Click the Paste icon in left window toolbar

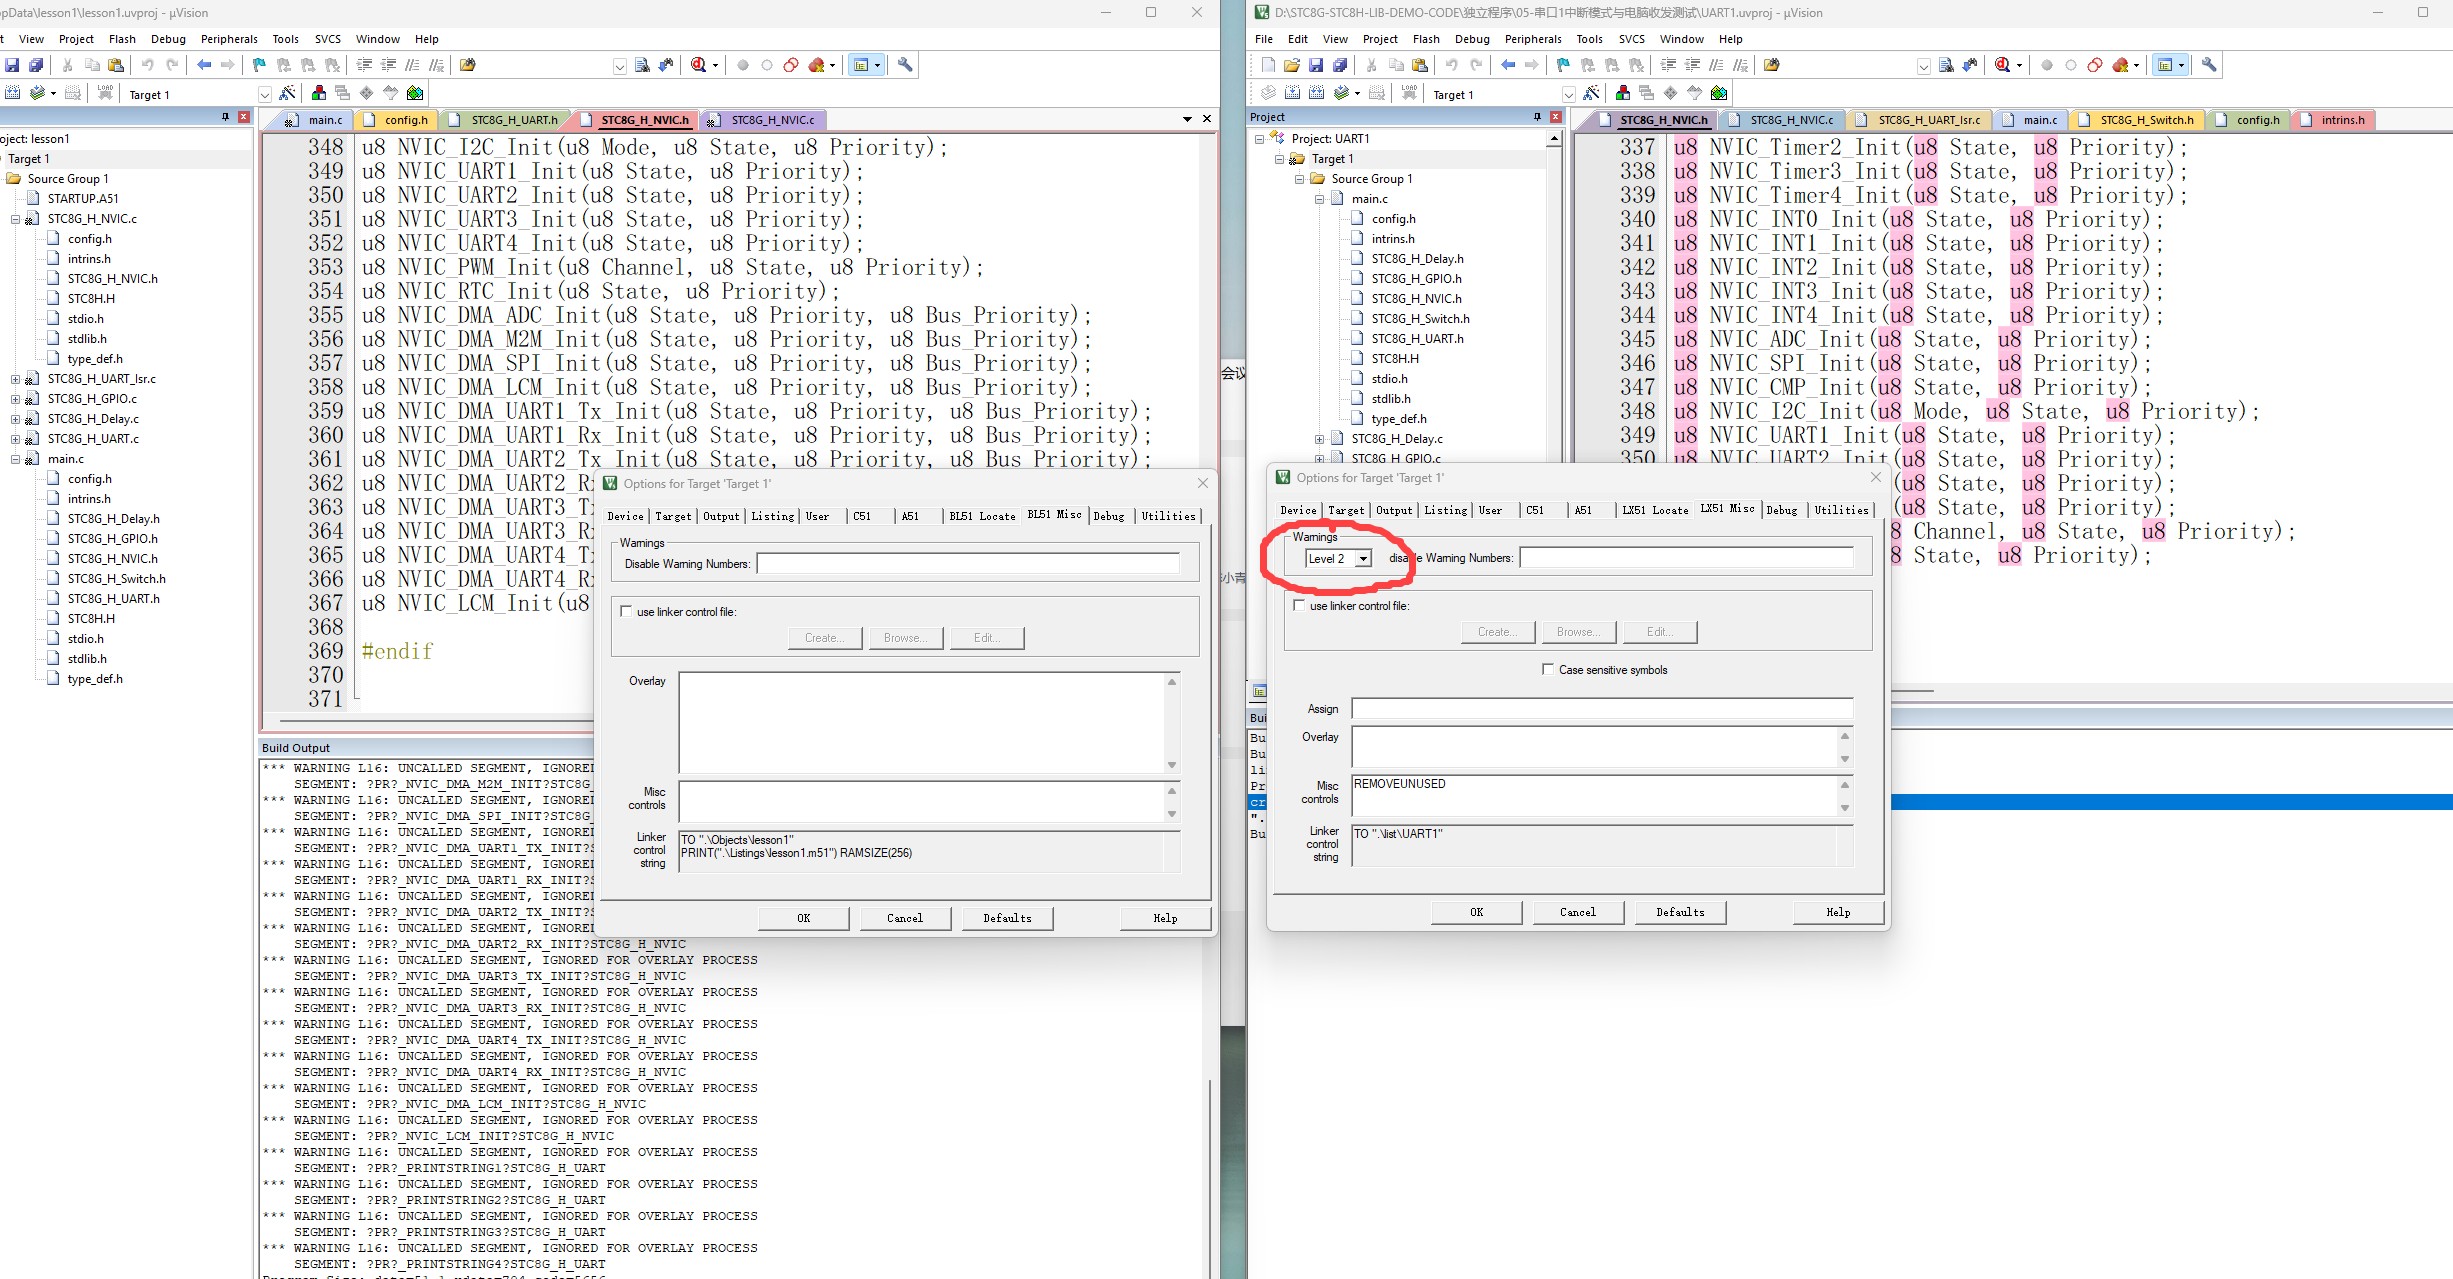(116, 65)
